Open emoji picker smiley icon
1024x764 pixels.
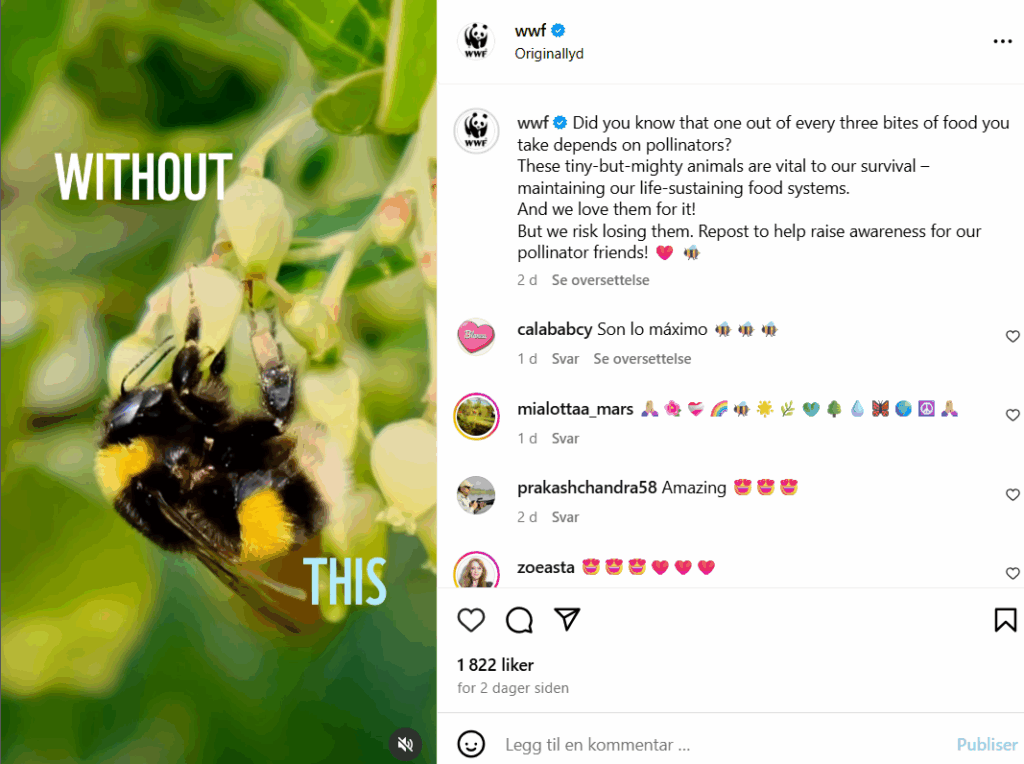tap(471, 744)
